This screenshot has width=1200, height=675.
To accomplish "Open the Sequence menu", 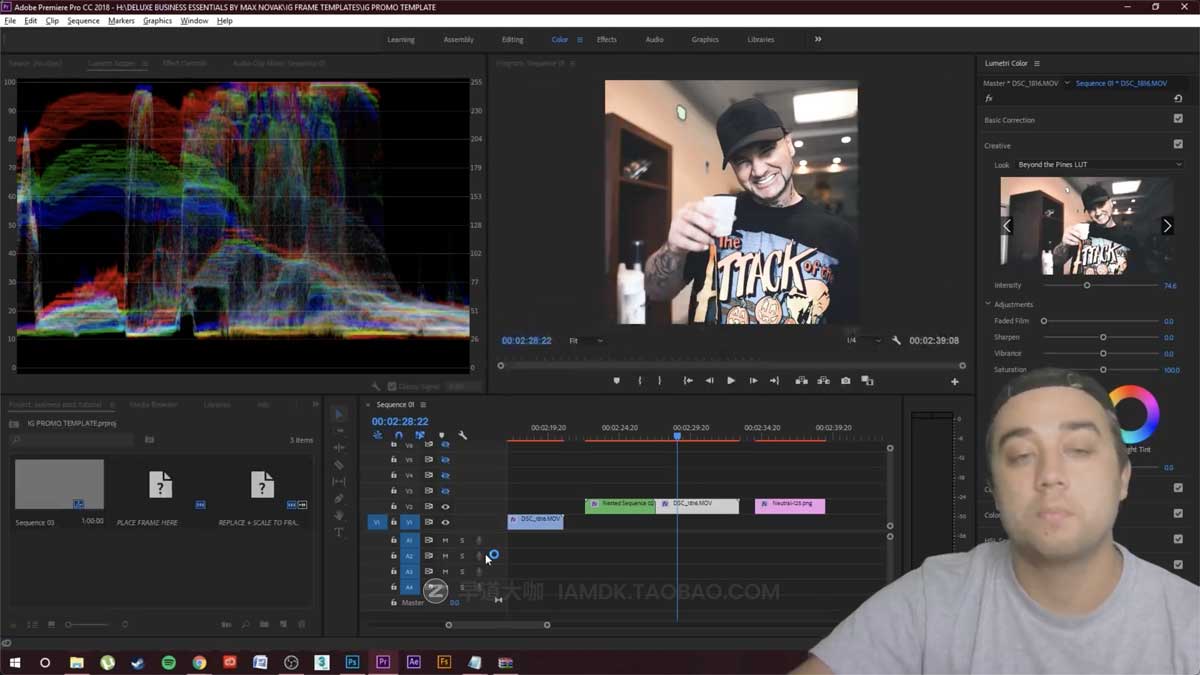I will [x=83, y=21].
